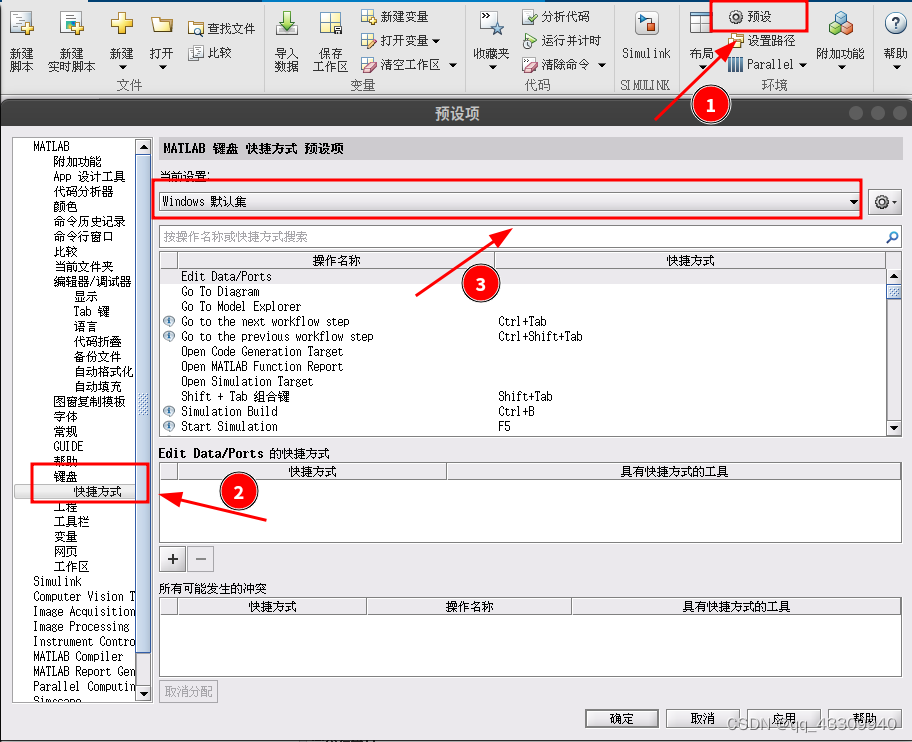
Task: Click the 分析代码 (Analyze Code) icon
Action: (530, 17)
